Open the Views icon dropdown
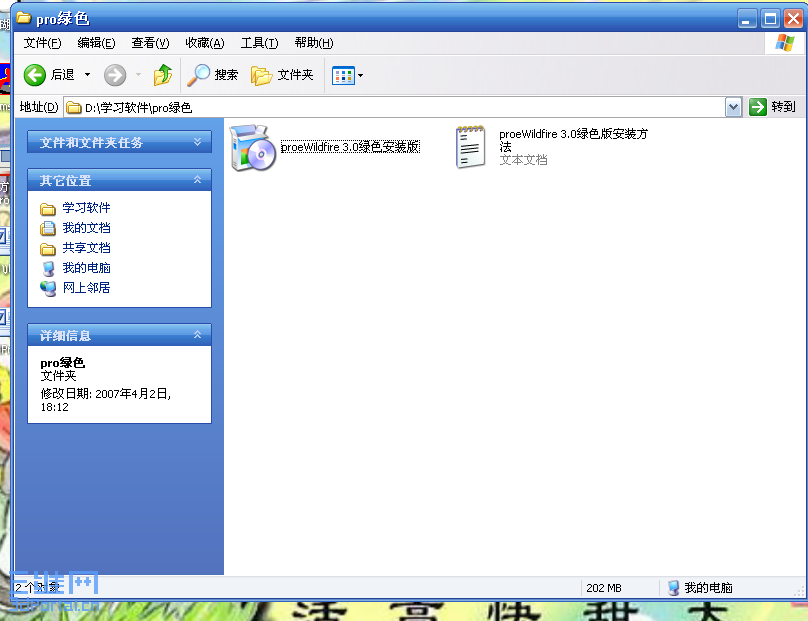This screenshot has height=621, width=808. [348, 76]
